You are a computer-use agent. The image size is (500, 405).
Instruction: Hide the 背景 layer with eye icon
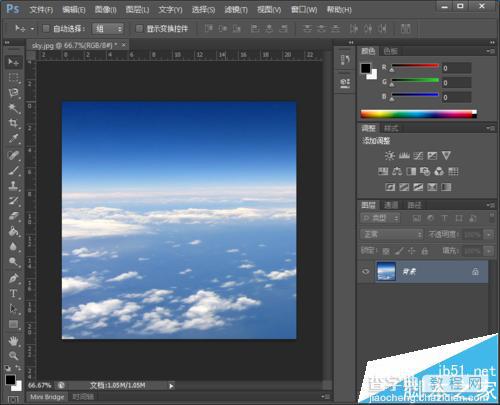coord(366,272)
